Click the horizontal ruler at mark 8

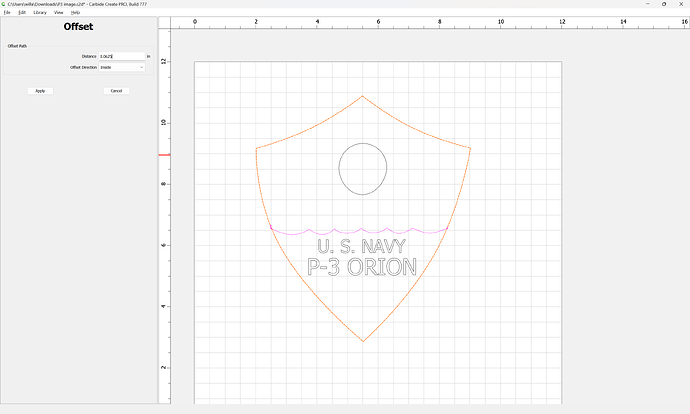coord(440,22)
